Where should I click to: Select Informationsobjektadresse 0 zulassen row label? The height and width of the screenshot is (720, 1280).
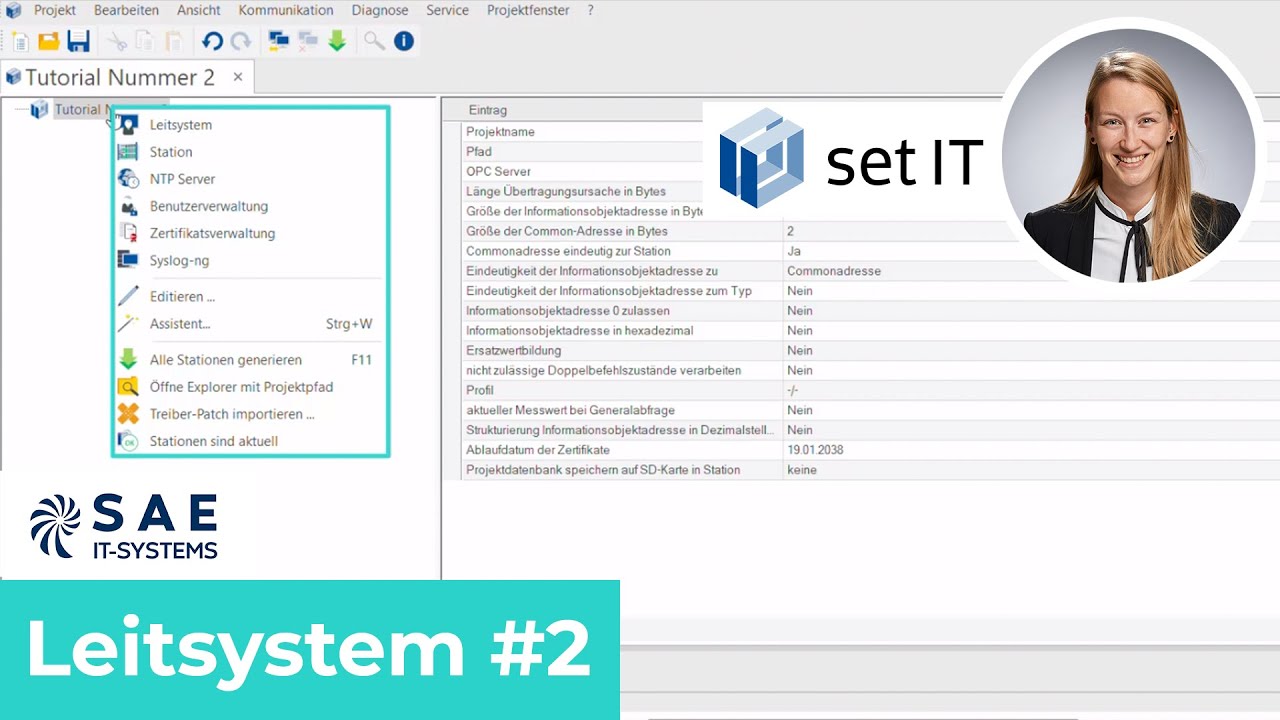click(568, 311)
